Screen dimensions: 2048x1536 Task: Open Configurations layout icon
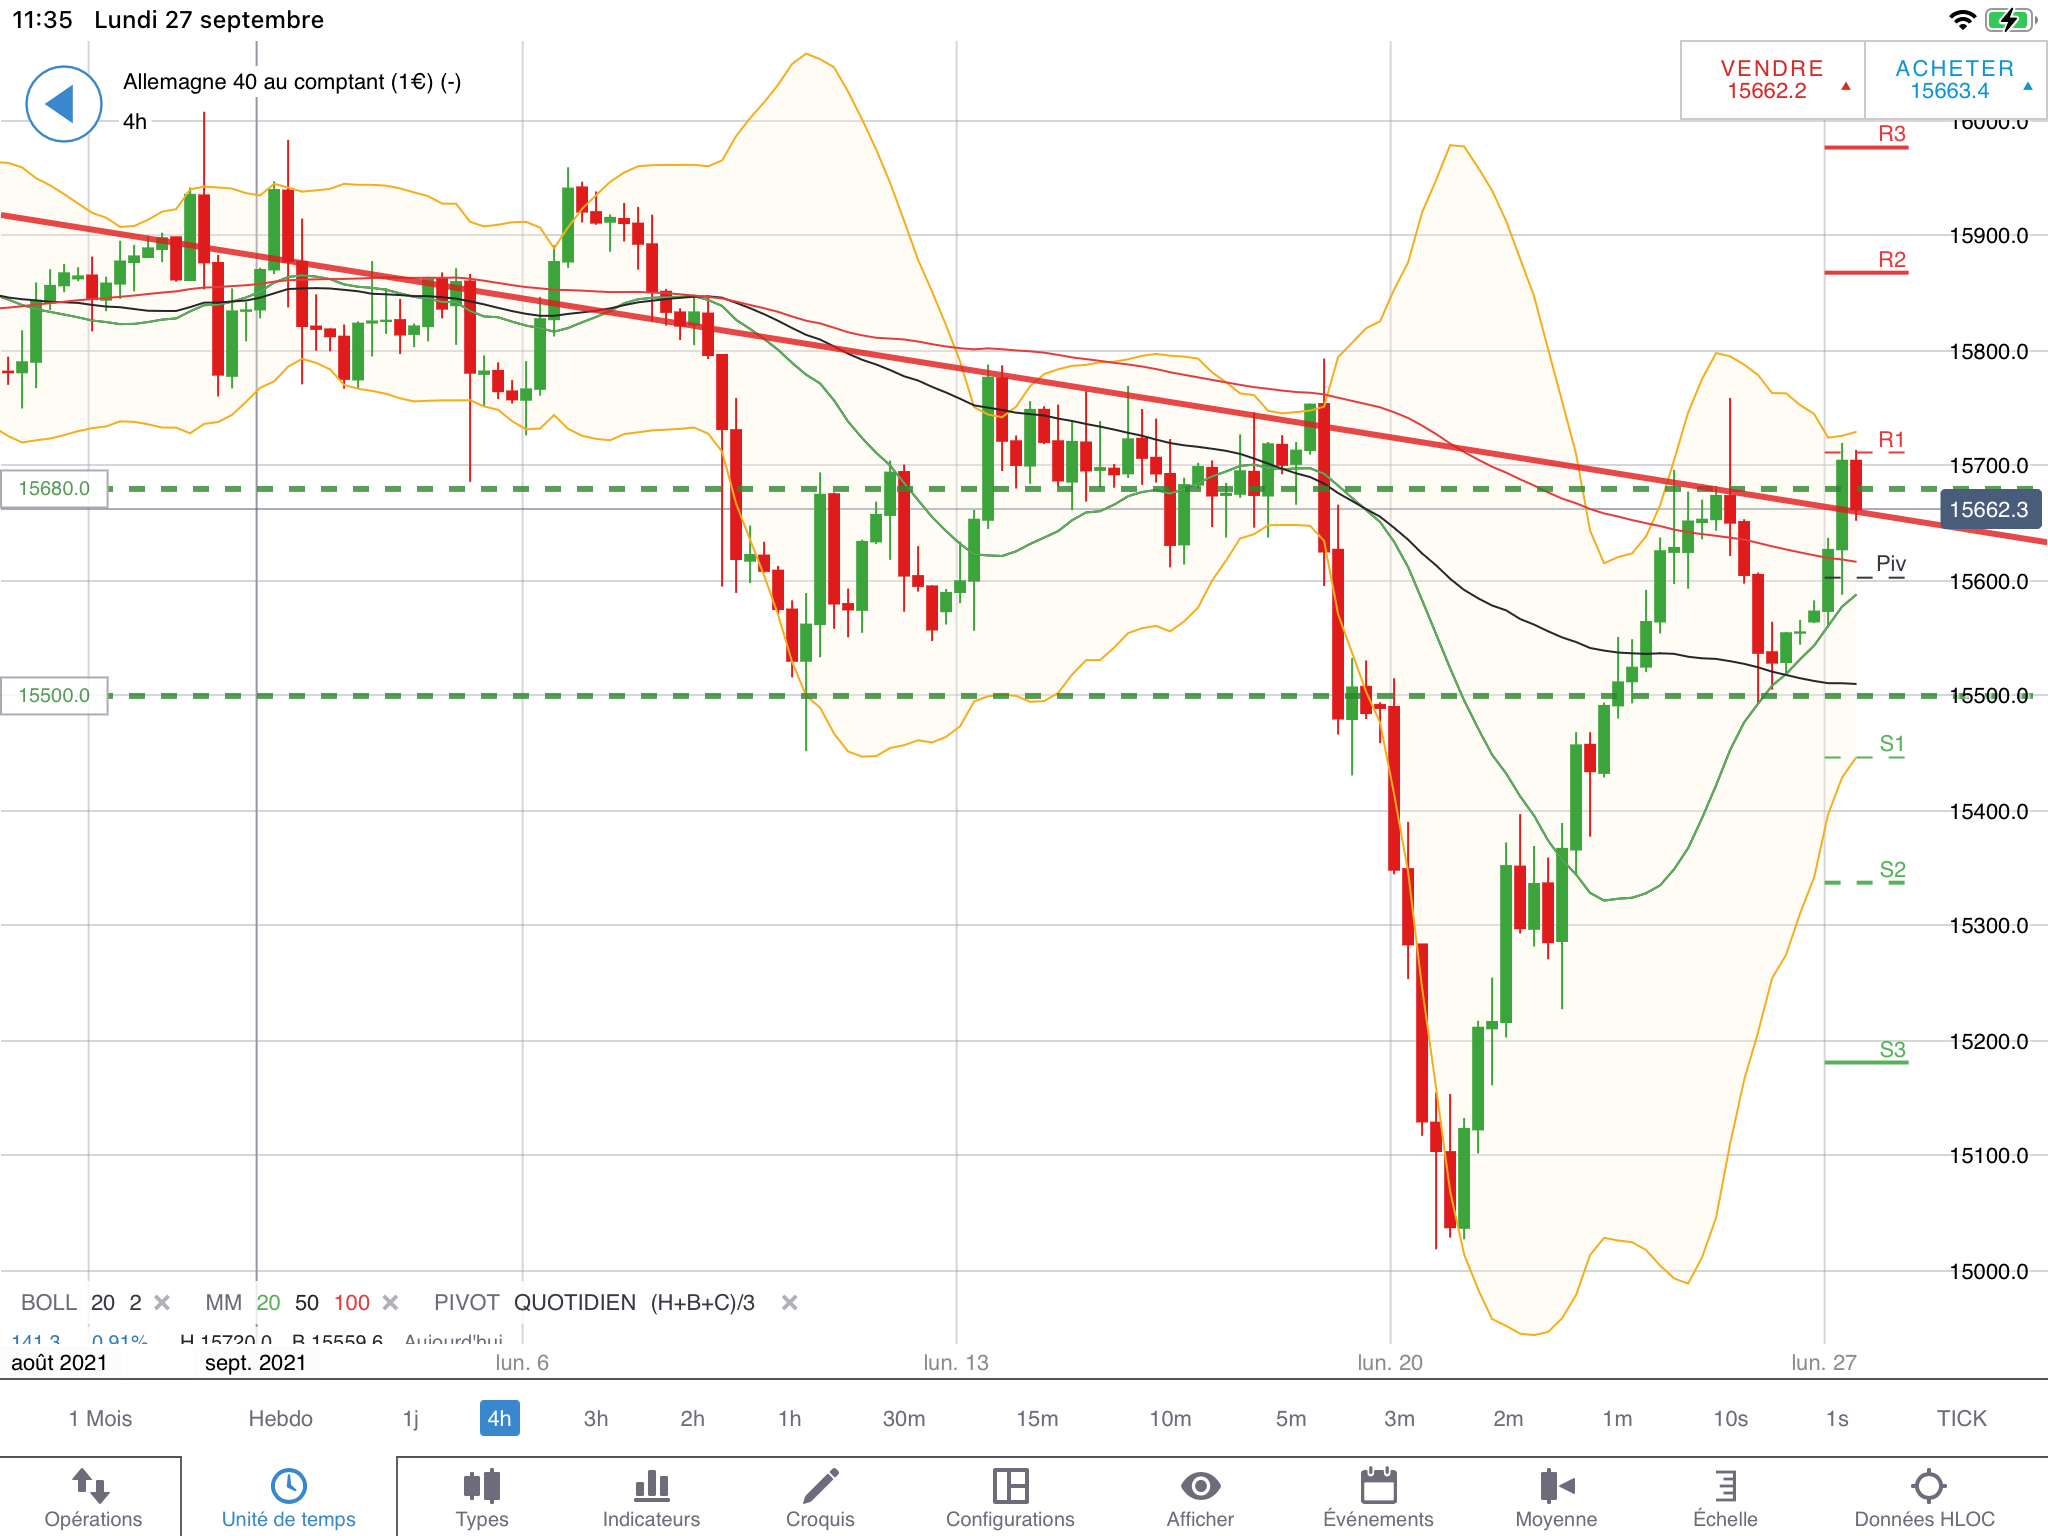(1010, 1487)
